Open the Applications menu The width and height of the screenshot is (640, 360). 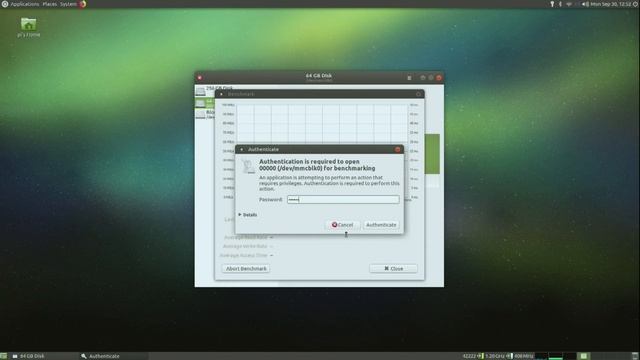24,4
